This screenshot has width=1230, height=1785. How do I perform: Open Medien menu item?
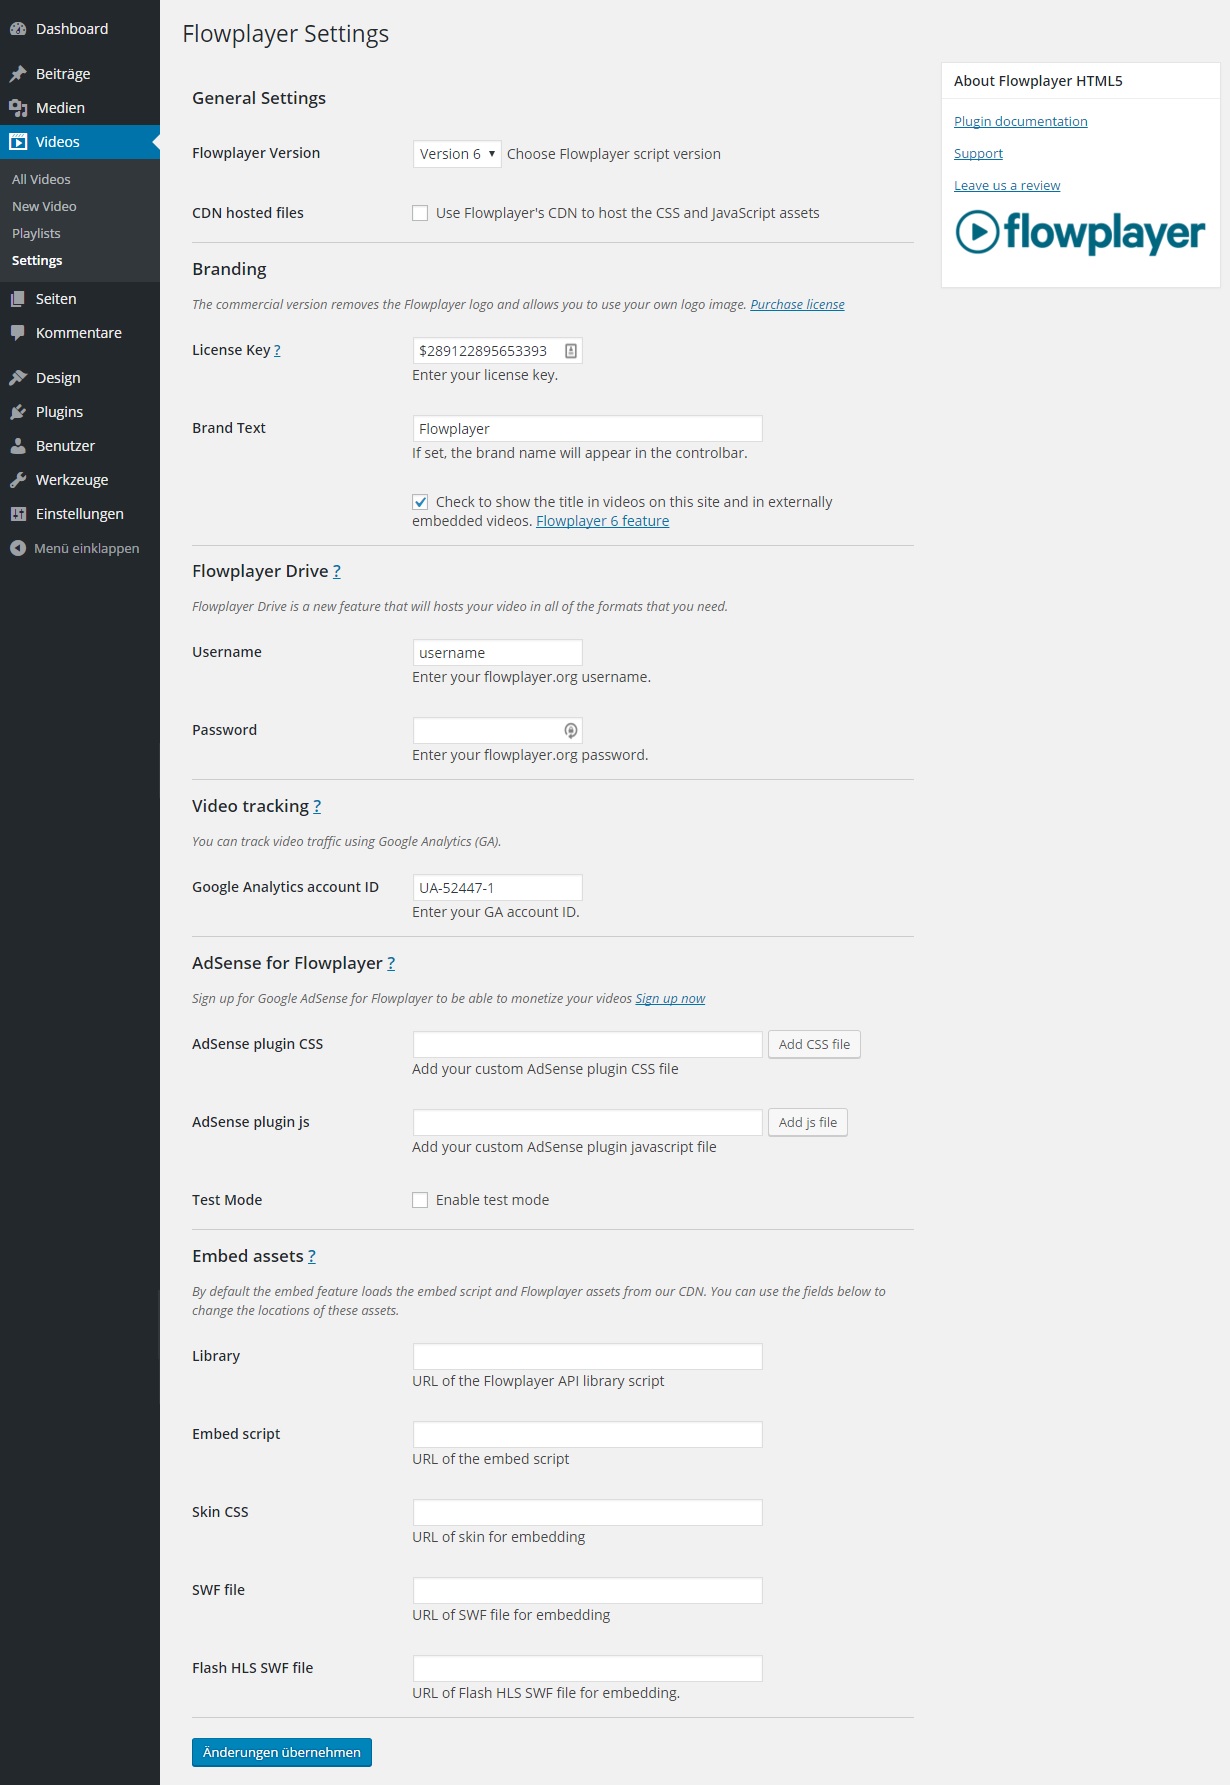tap(80, 108)
